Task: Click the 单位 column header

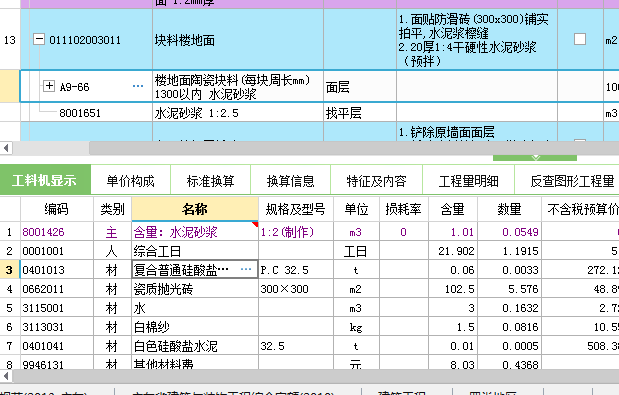Action: [356, 209]
